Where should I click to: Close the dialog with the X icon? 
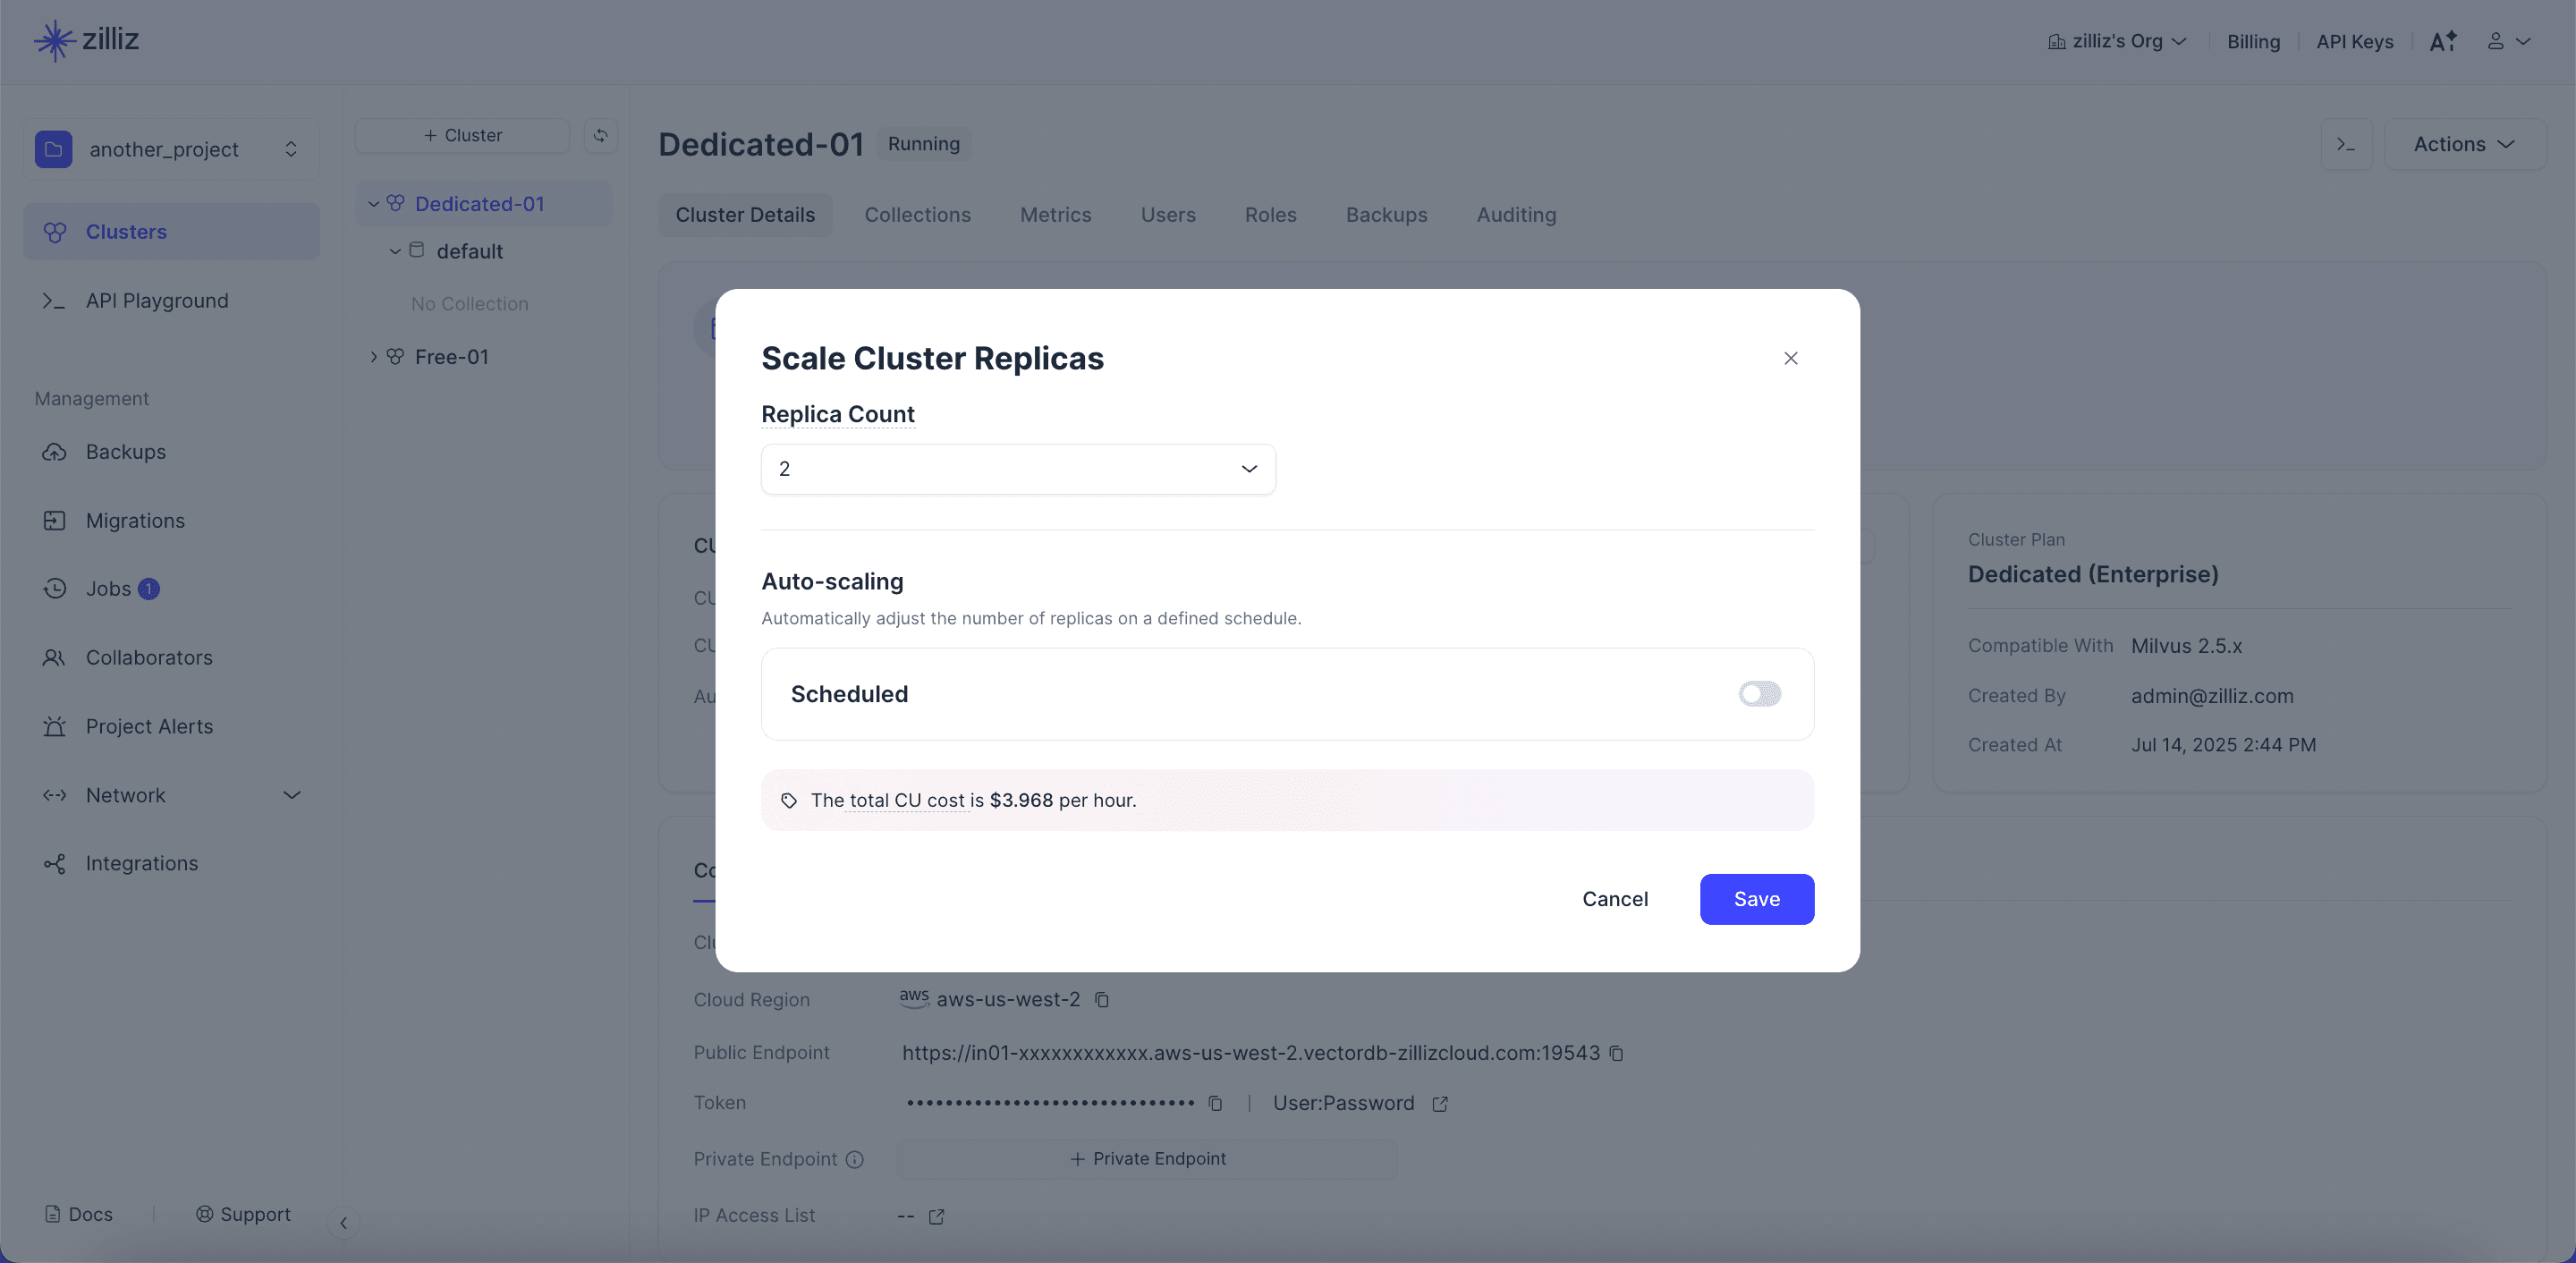1791,358
